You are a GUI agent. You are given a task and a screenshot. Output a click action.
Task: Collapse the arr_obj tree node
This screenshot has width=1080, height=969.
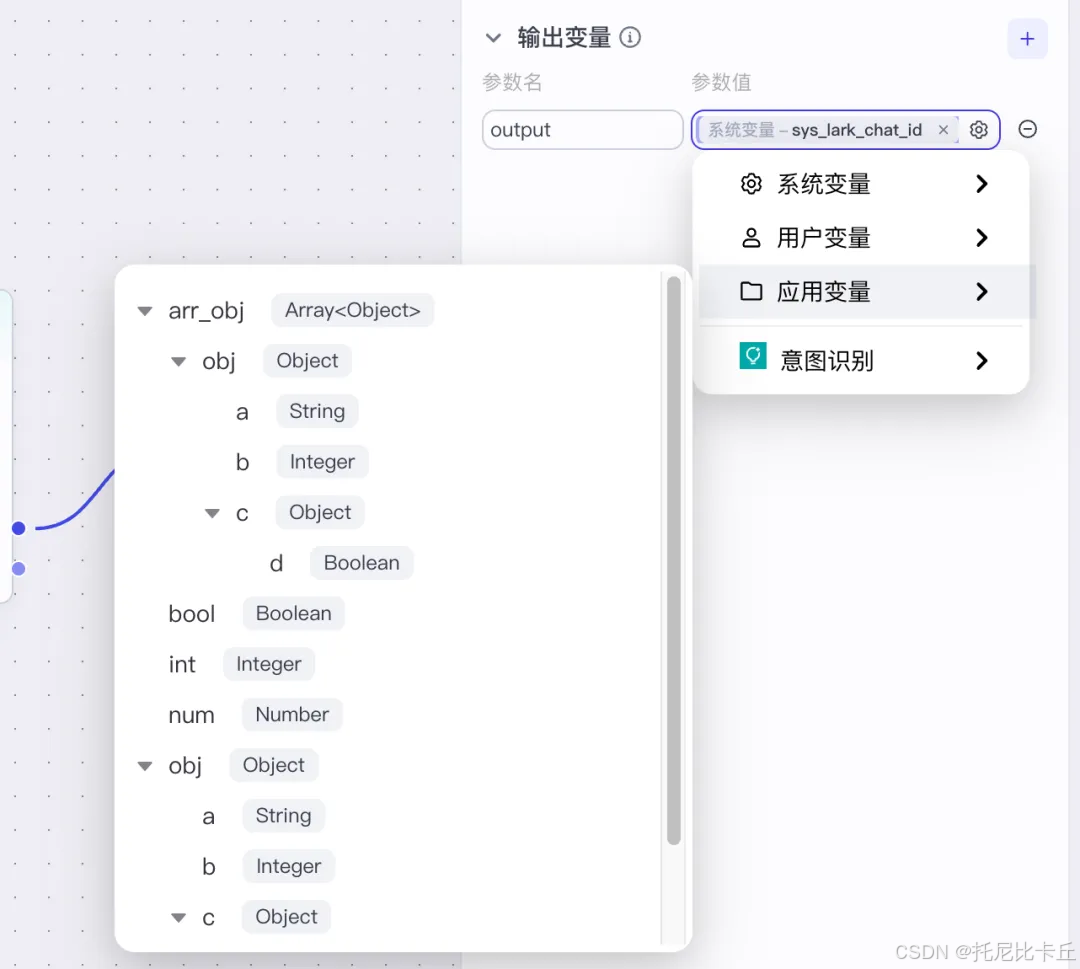[145, 311]
